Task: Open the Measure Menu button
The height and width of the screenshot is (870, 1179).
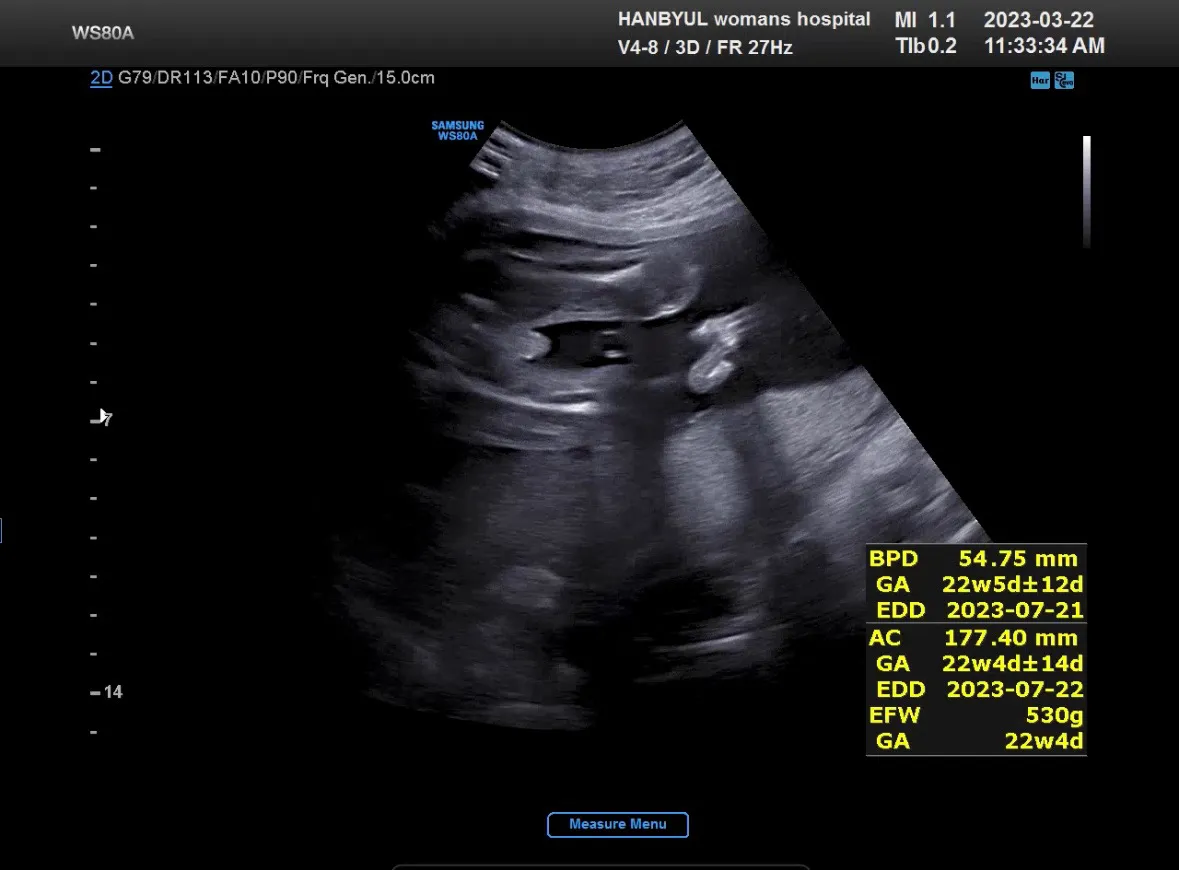Action: pos(617,824)
